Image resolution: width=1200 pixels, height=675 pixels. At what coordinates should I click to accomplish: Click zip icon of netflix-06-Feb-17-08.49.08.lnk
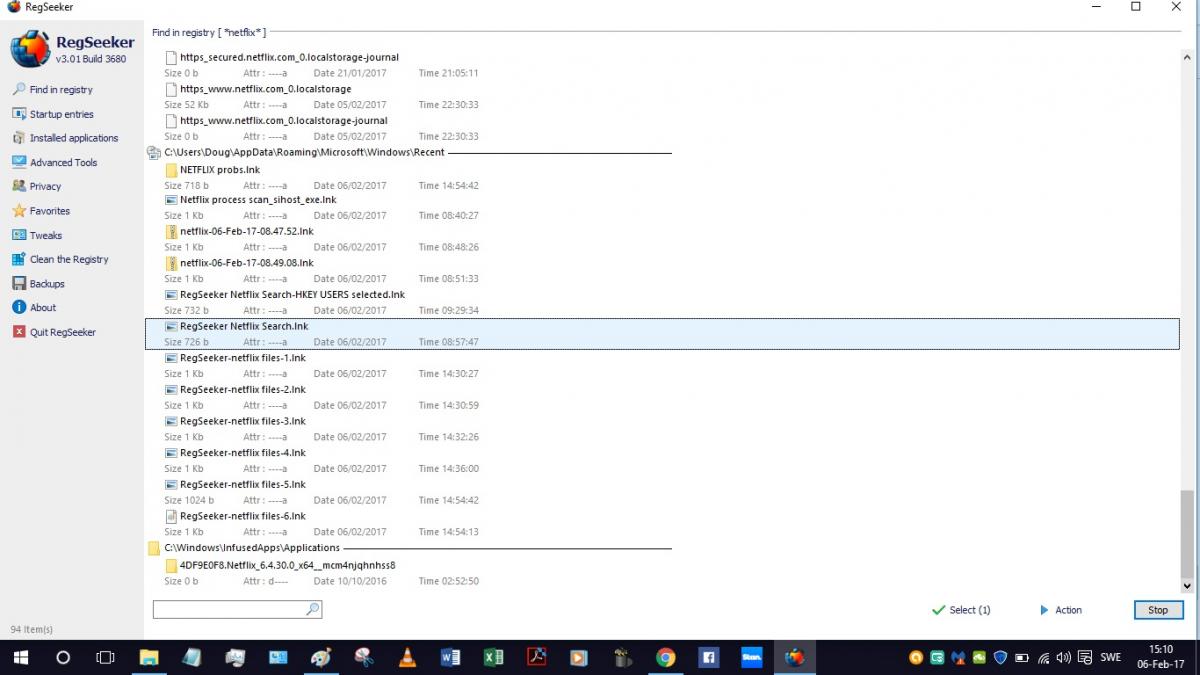(171, 263)
